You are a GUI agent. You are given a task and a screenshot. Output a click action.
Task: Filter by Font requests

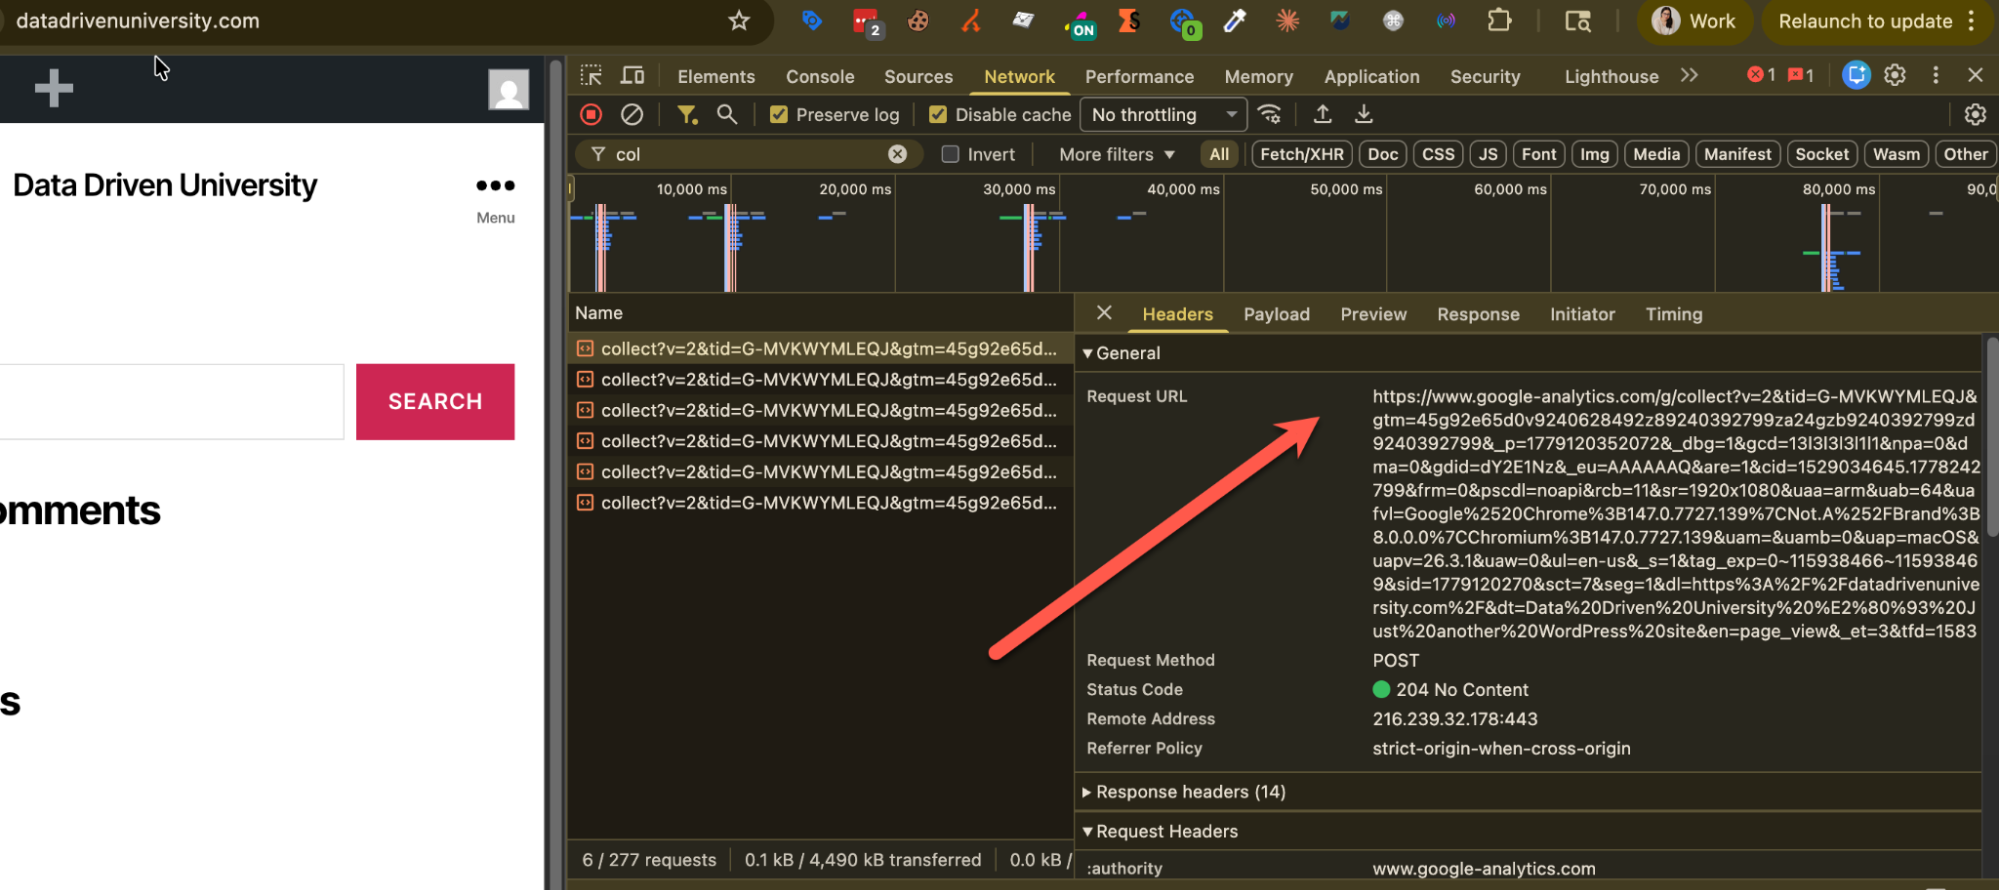click(x=1539, y=154)
